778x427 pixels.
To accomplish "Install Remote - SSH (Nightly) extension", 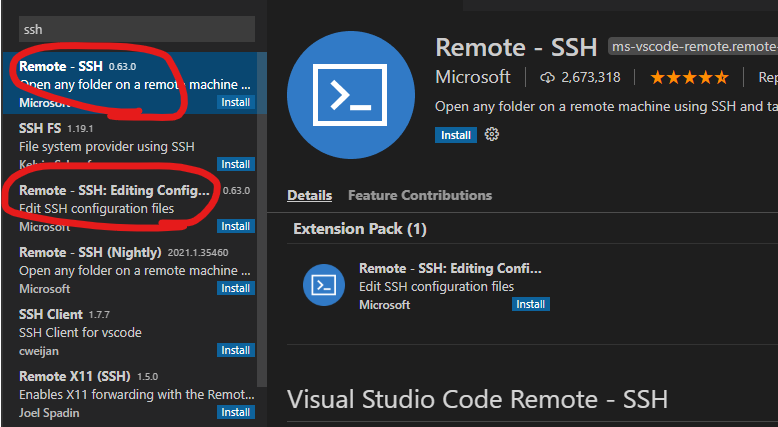I will (236, 288).
